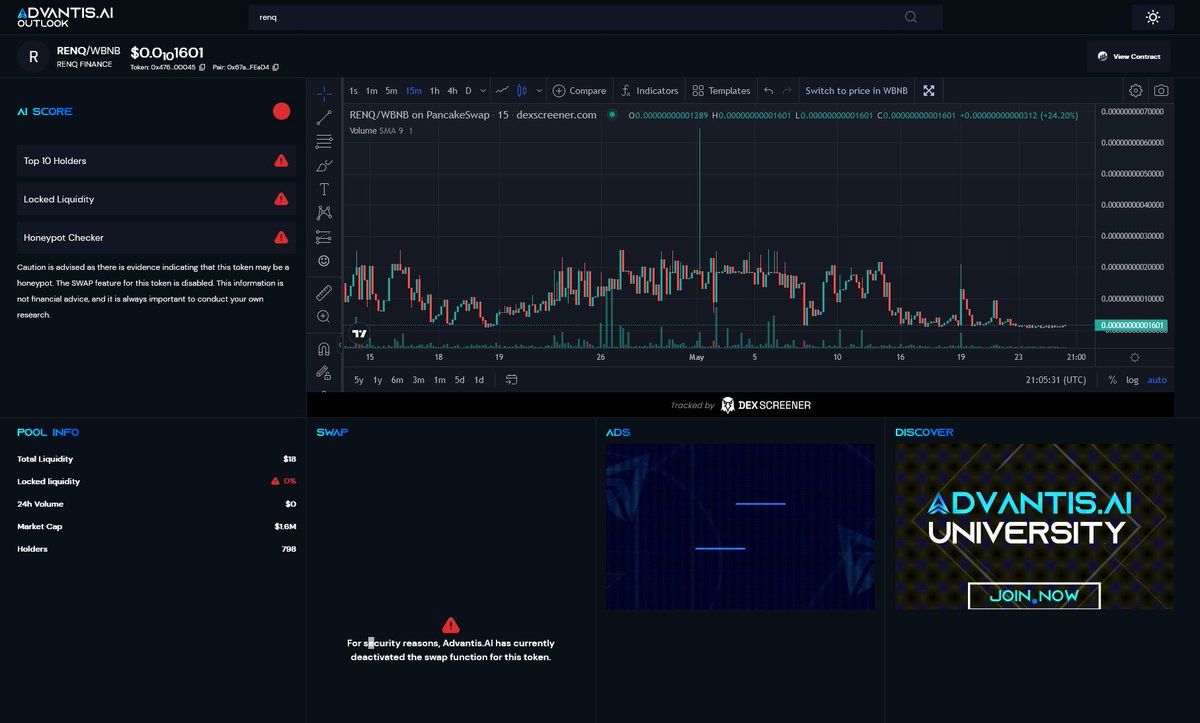Choose the chart patterns tool

323,212
